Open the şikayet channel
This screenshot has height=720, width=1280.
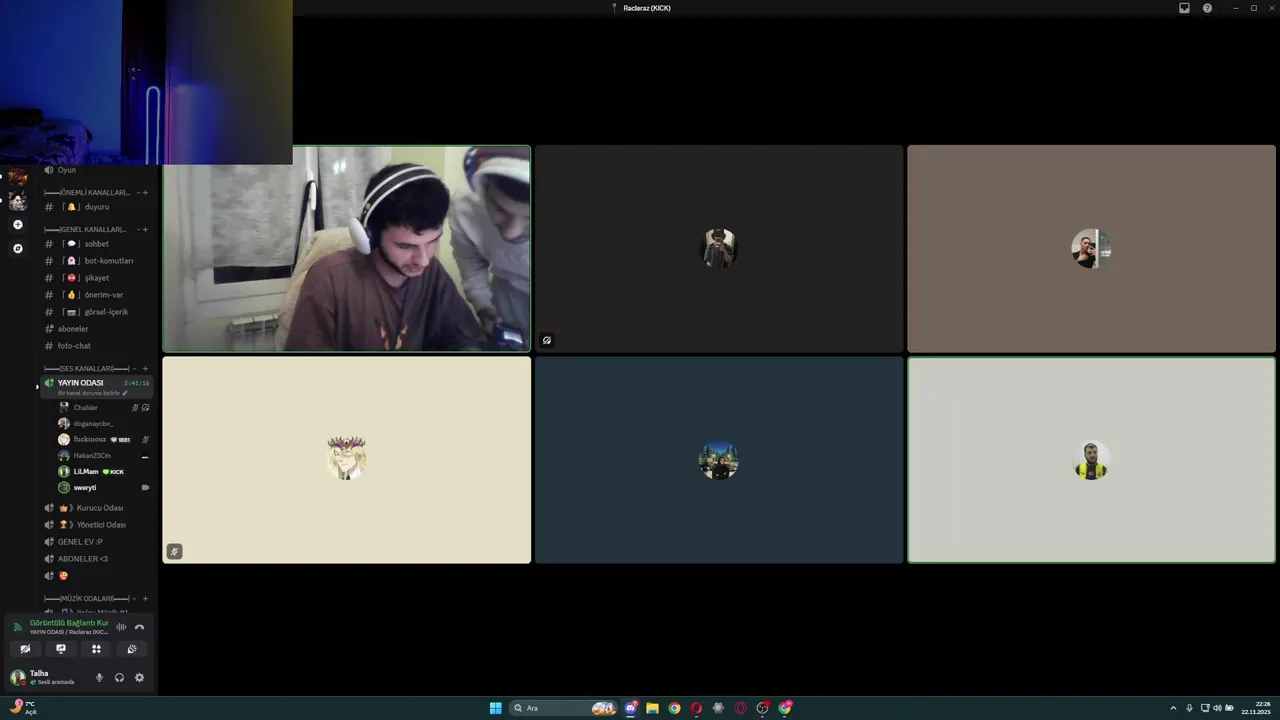click(96, 278)
